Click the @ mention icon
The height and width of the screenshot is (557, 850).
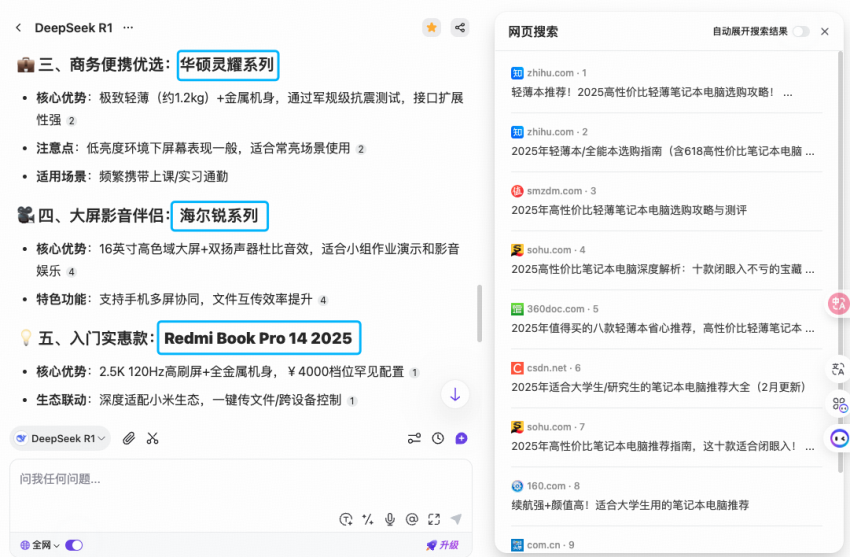412,519
